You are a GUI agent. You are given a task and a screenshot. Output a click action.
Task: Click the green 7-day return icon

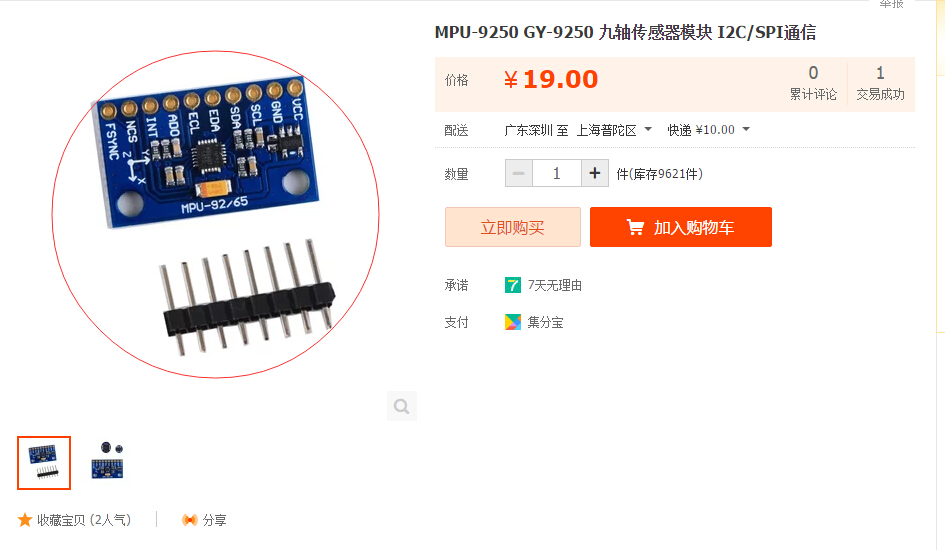(513, 285)
